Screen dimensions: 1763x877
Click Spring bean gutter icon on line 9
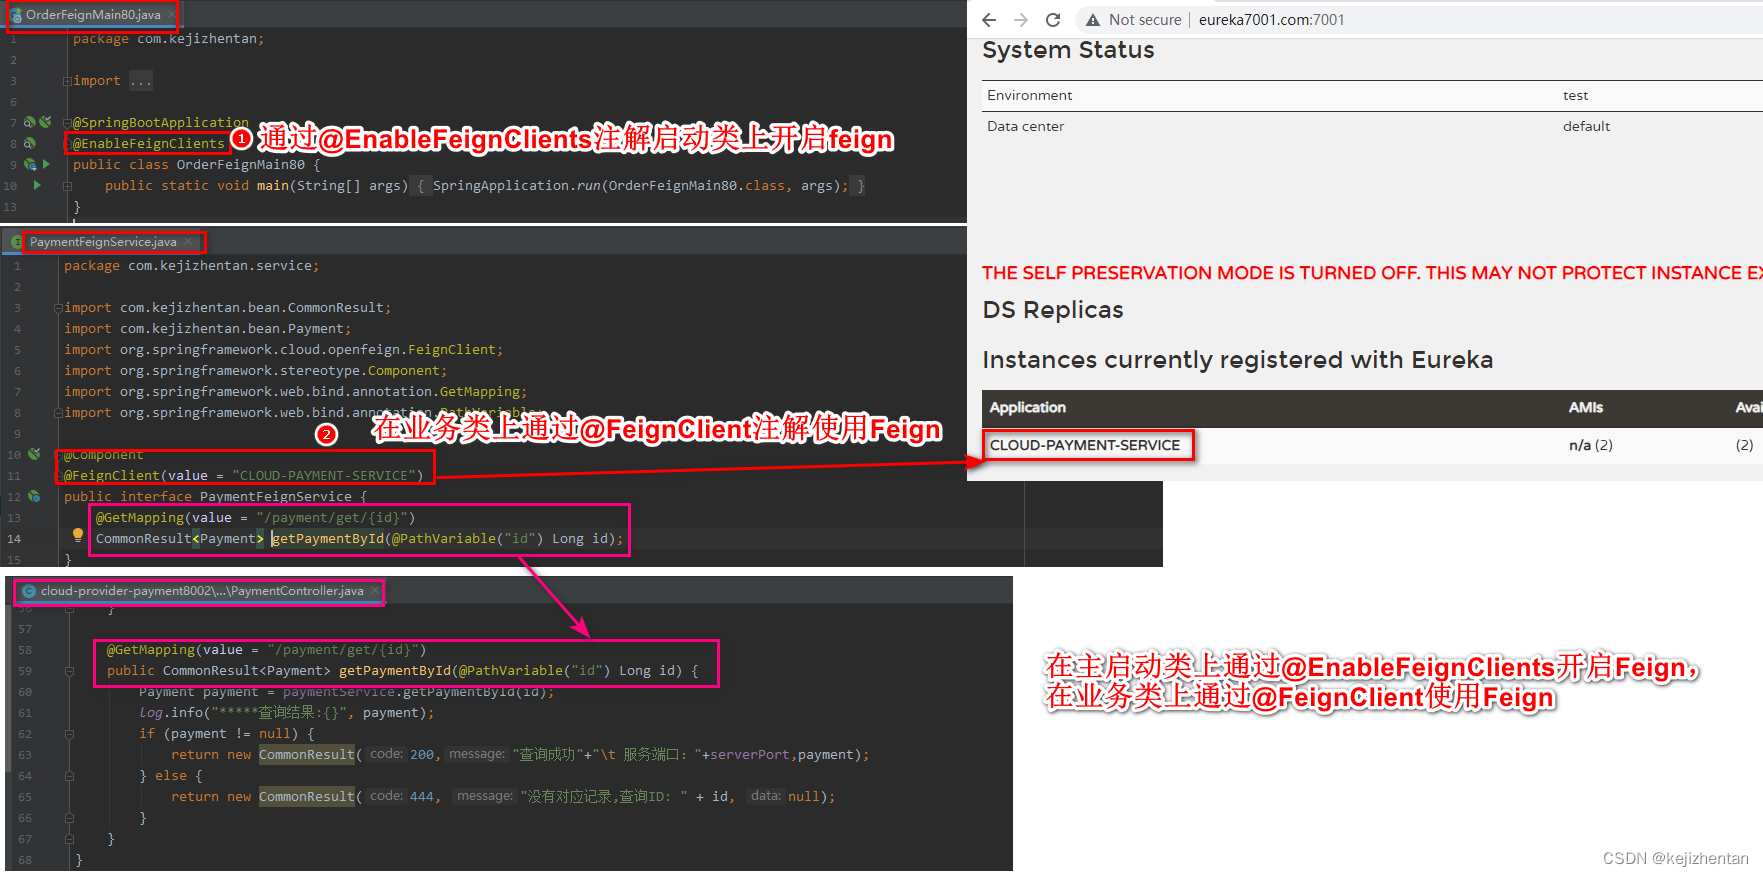[30, 164]
